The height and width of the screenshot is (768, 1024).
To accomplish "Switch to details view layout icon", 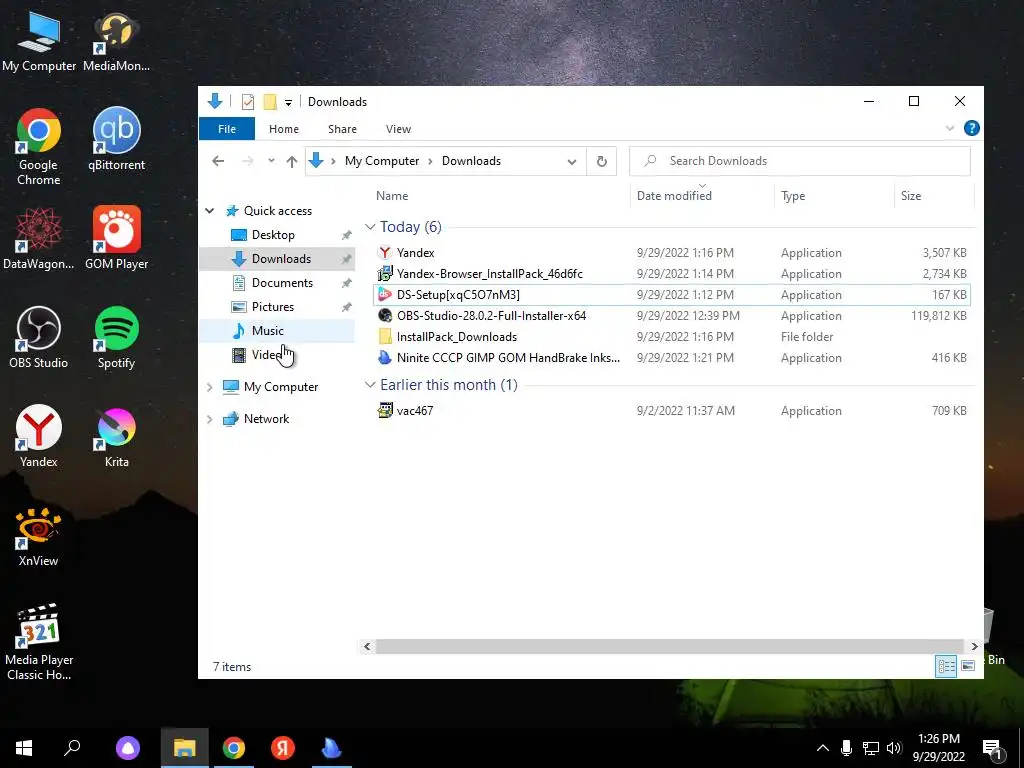I will point(946,665).
